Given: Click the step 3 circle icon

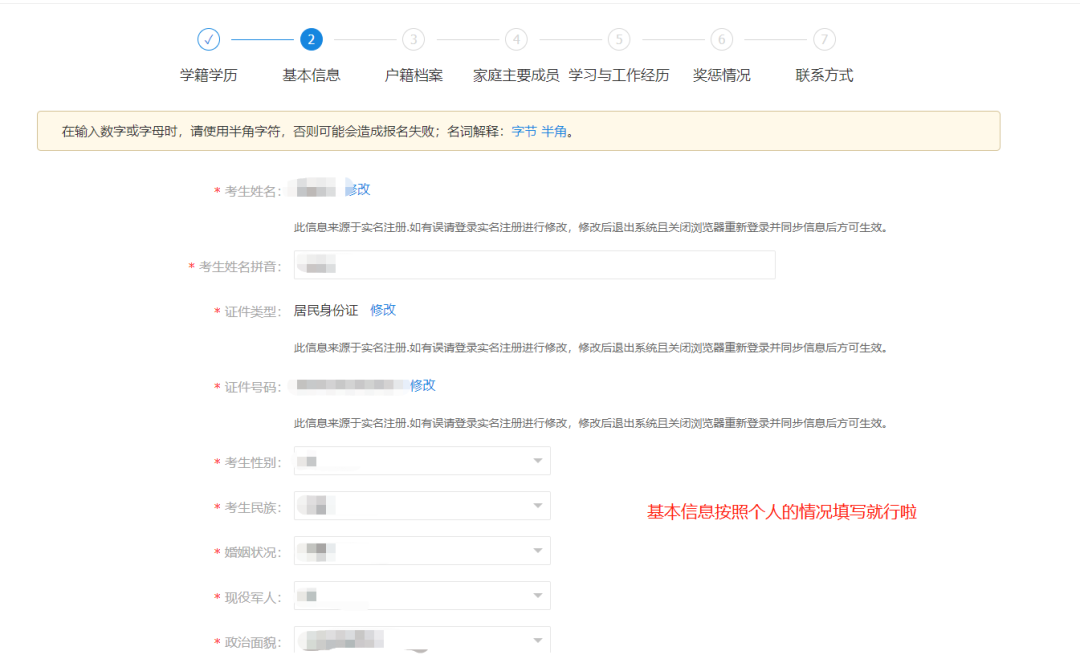Looking at the screenshot, I should (x=413, y=39).
